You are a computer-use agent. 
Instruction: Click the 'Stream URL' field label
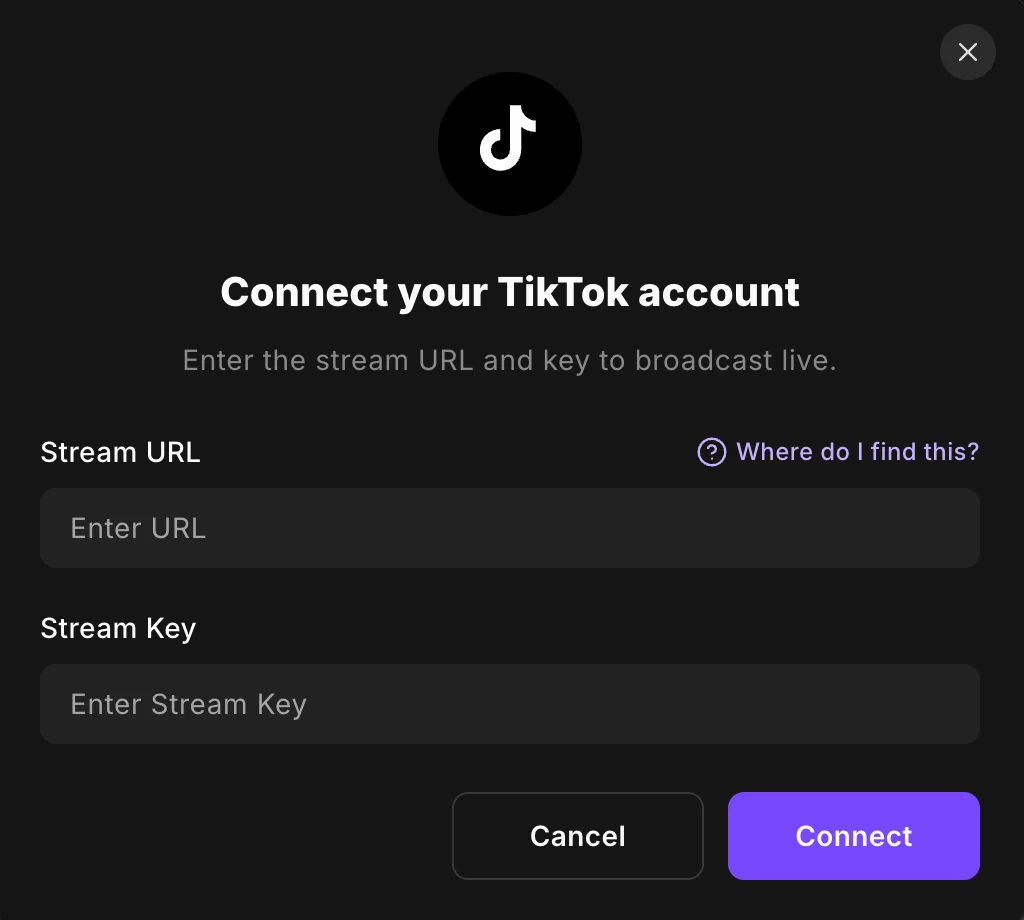(120, 452)
